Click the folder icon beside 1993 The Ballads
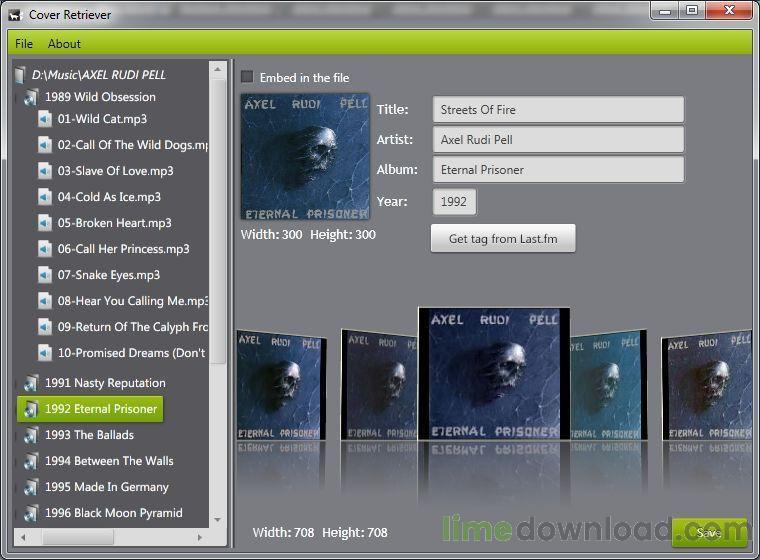The width and height of the screenshot is (760, 560). [x=29, y=435]
